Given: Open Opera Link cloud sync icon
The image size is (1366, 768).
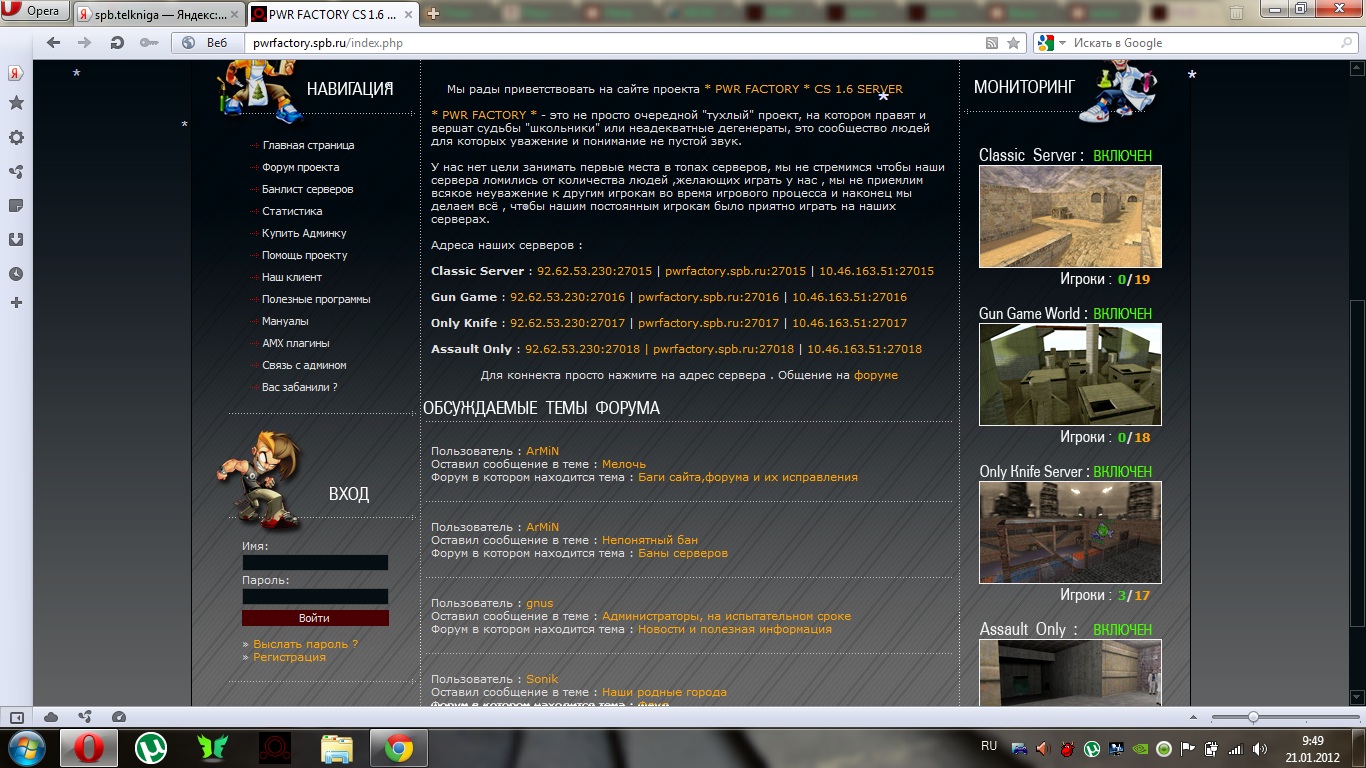Looking at the screenshot, I should click(x=51, y=717).
